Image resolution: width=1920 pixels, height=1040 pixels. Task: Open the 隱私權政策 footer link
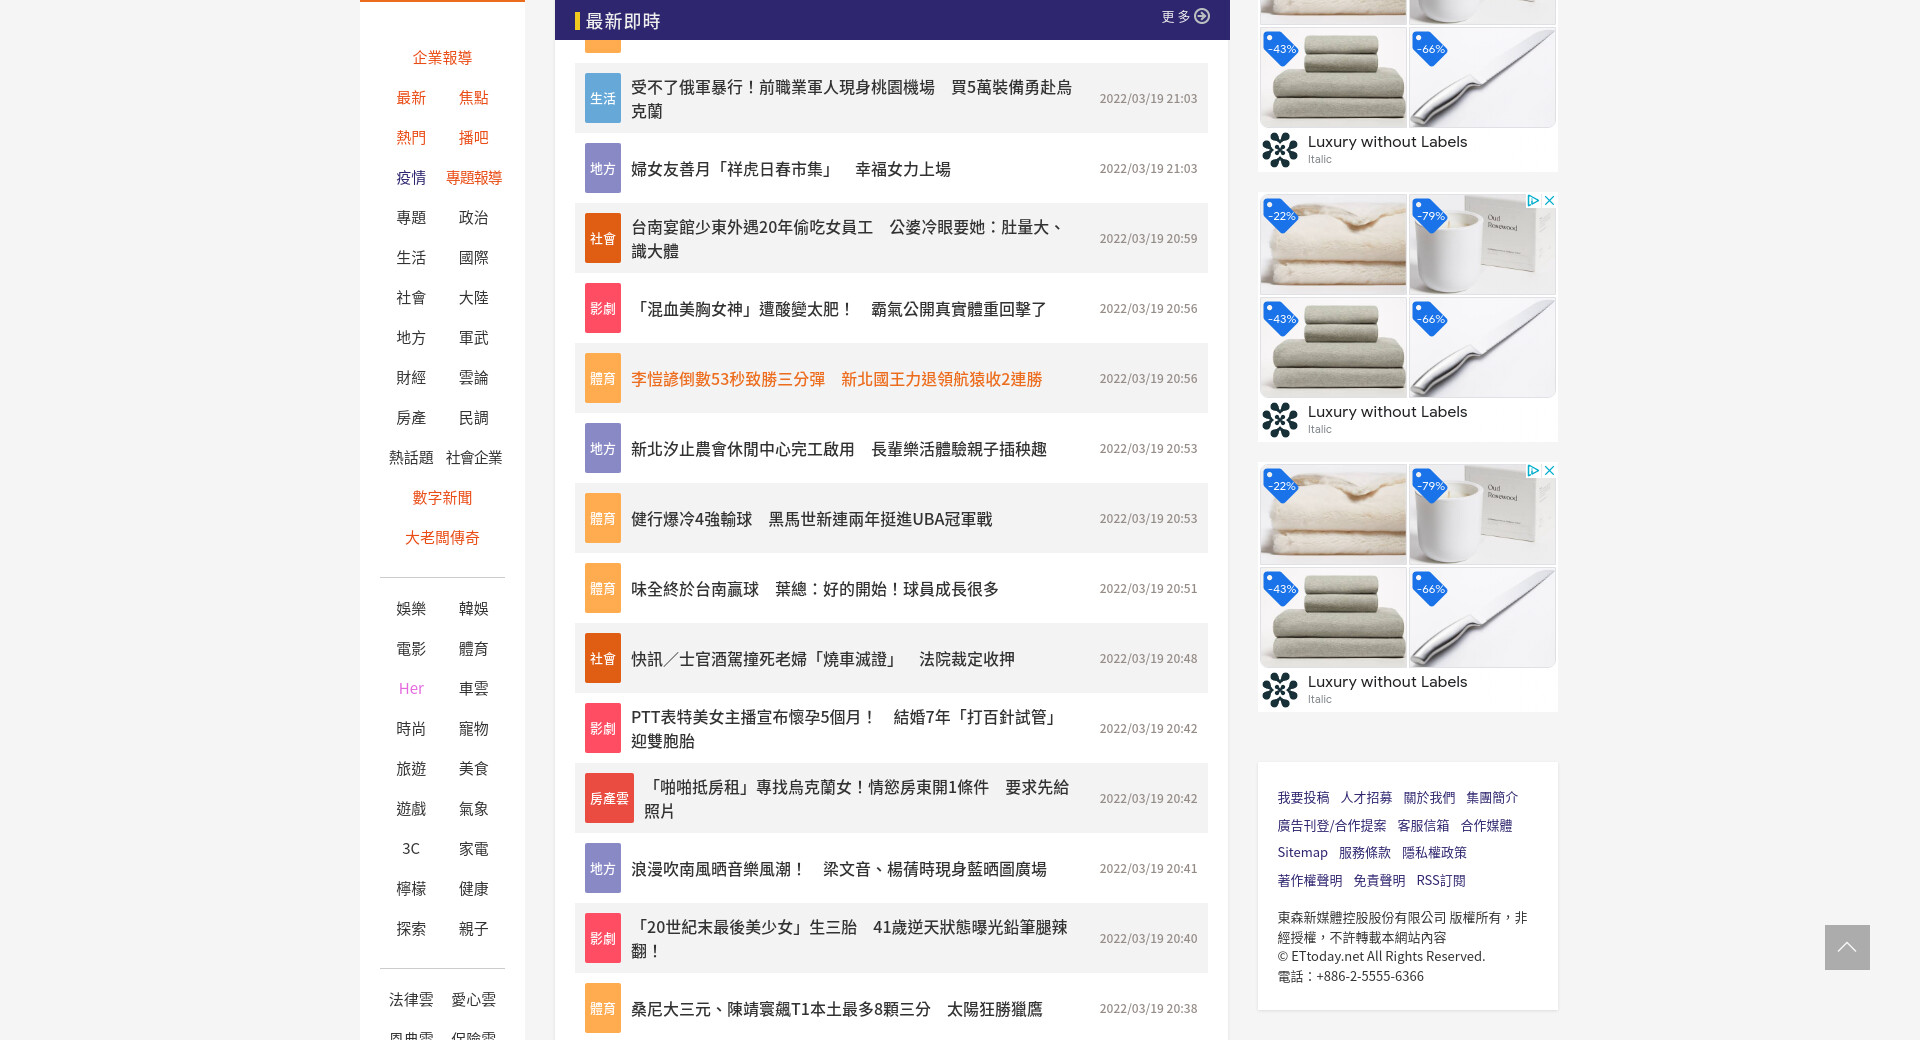(1434, 853)
